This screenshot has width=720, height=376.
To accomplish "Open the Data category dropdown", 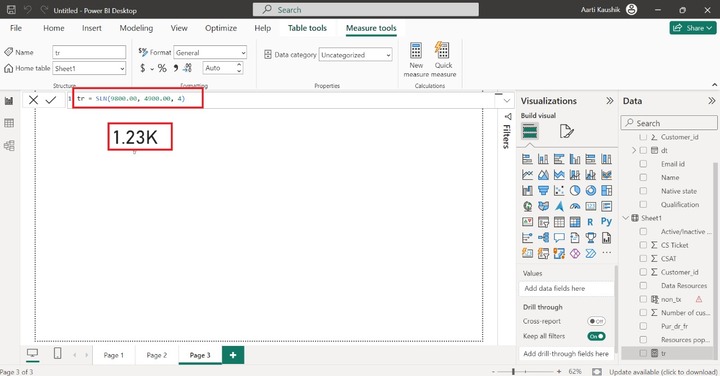I will 355,55.
